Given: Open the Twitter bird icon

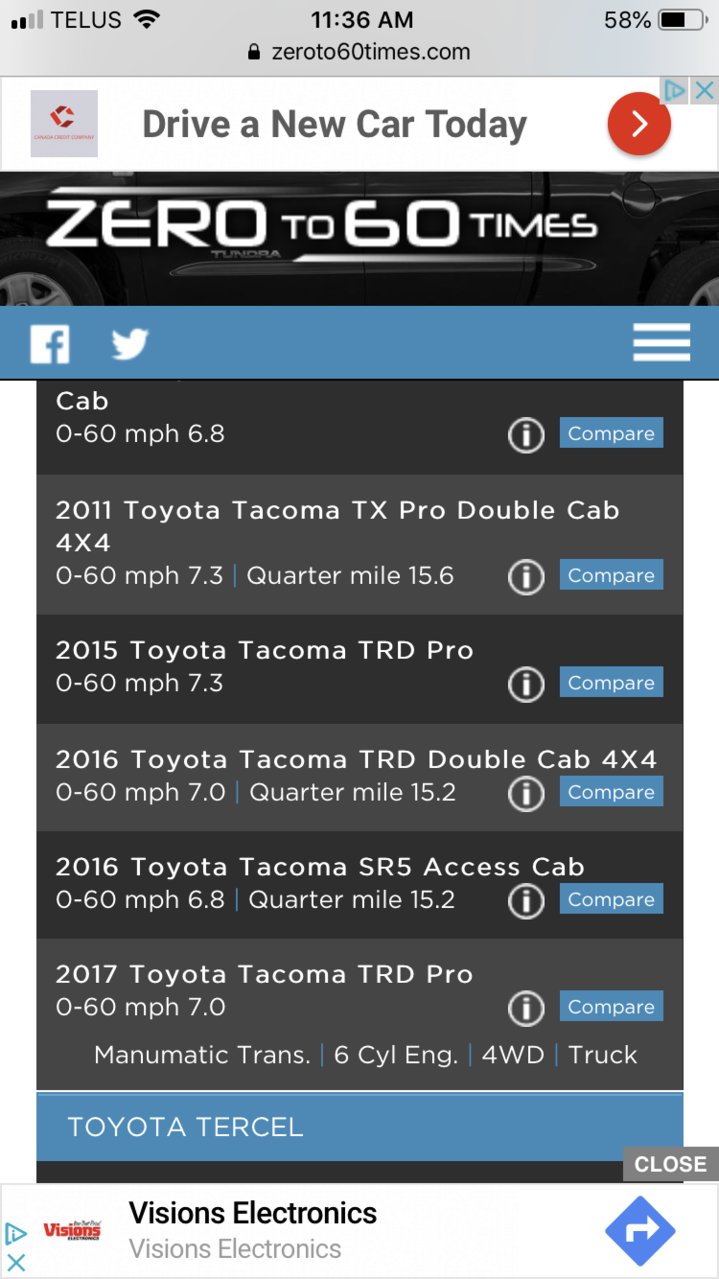Looking at the screenshot, I should point(130,344).
